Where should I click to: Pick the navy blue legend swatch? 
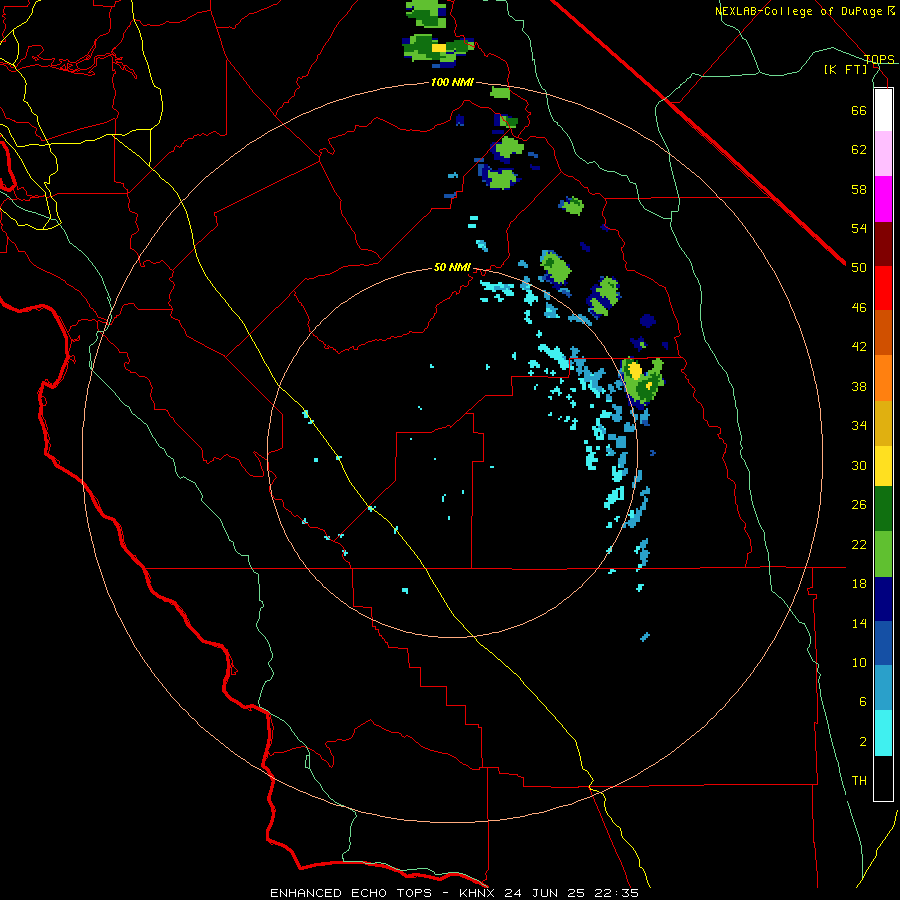tap(883, 599)
